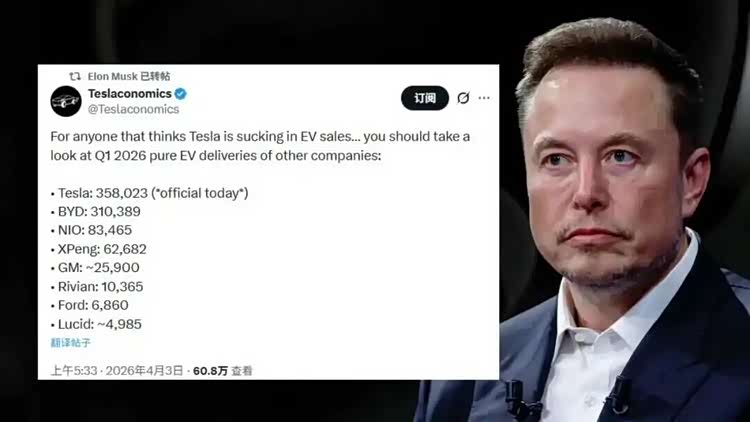Image resolution: width=750 pixels, height=422 pixels.
Task: Click the 翻译帖子 translate post link
Action: click(x=70, y=343)
